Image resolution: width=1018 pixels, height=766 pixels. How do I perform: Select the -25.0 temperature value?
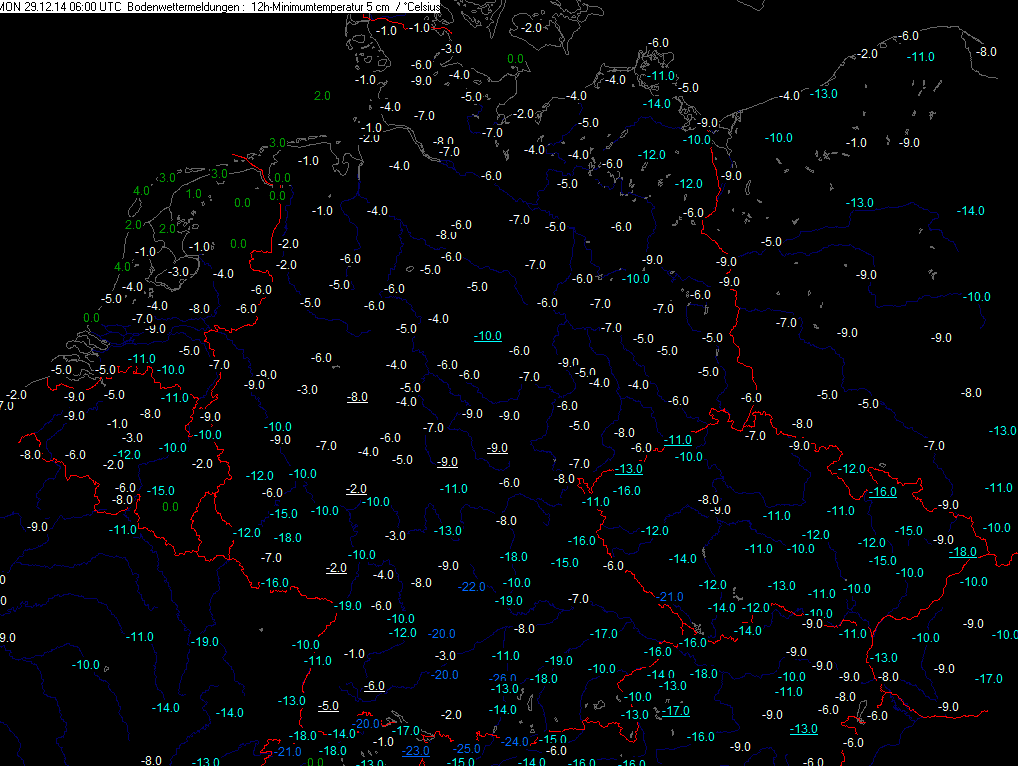click(x=468, y=749)
